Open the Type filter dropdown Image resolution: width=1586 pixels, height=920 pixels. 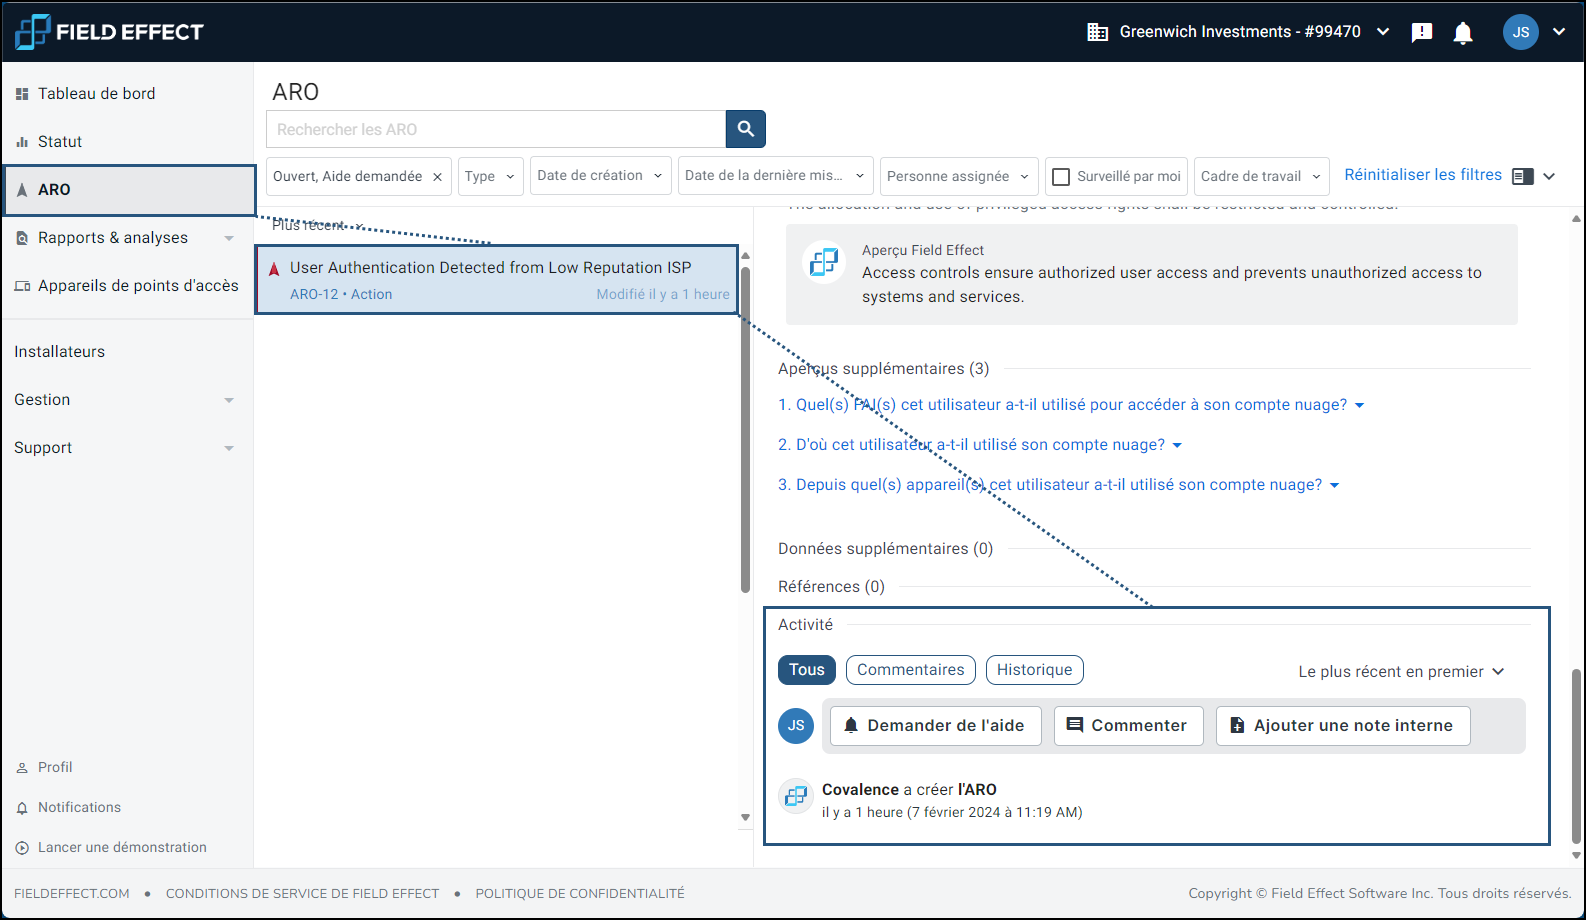pos(491,176)
